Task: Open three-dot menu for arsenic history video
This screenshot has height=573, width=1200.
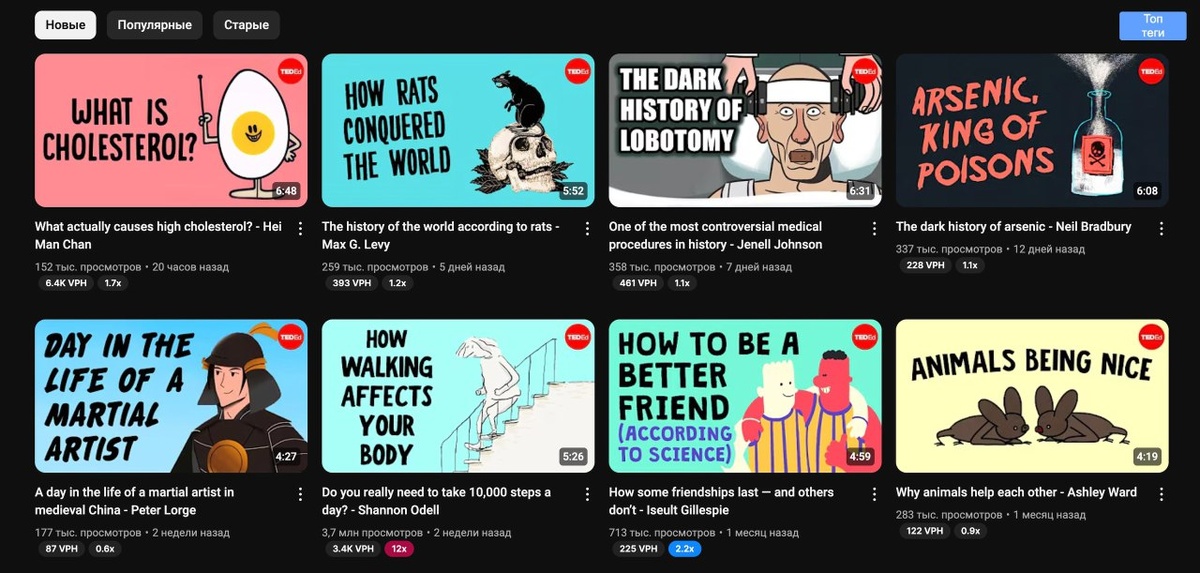Action: coord(1161,228)
